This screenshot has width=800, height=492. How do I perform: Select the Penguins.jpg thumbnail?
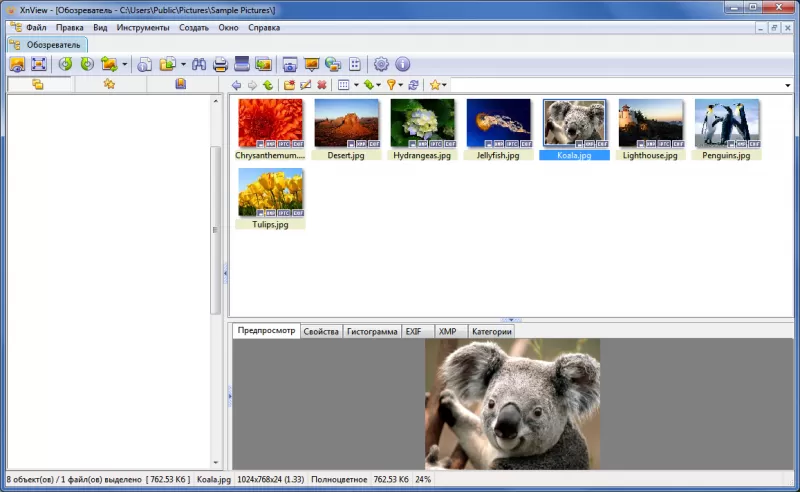click(727, 124)
